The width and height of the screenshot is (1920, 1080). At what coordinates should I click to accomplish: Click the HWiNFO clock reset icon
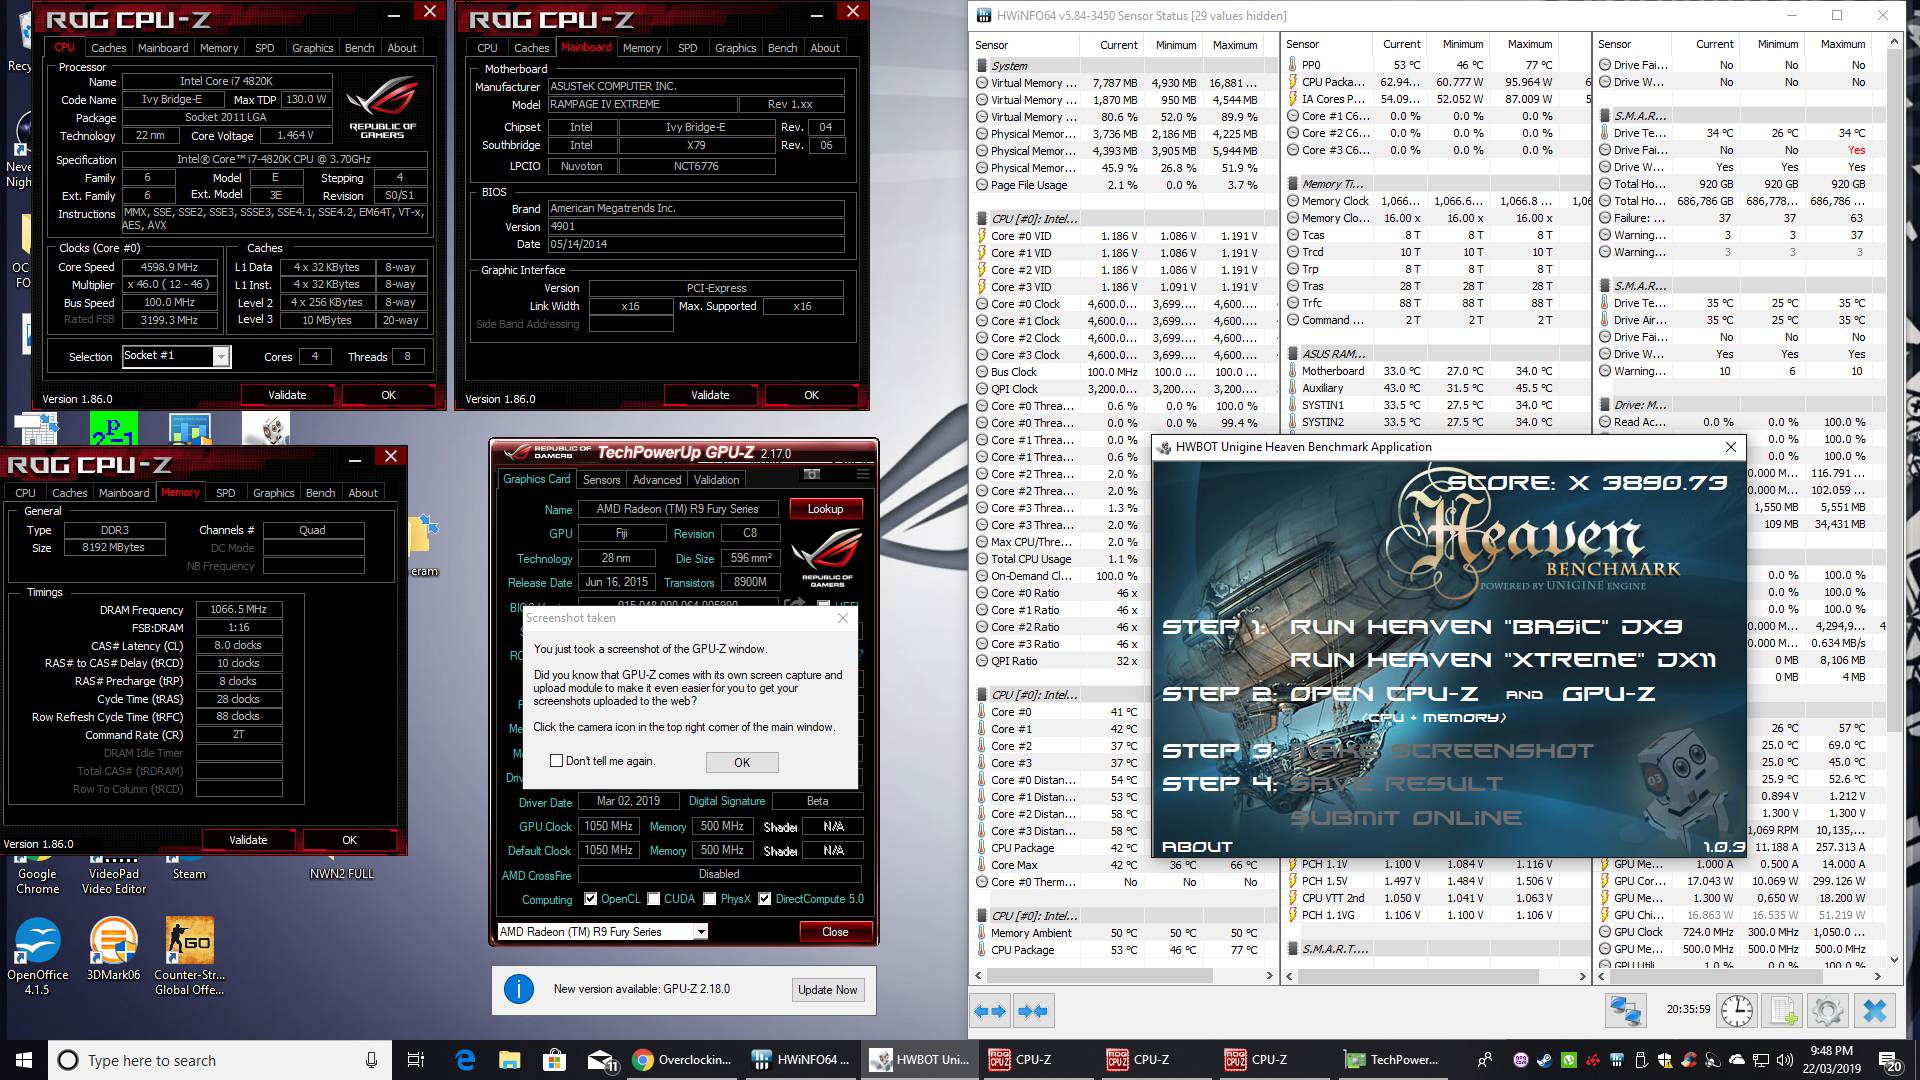(1736, 1011)
